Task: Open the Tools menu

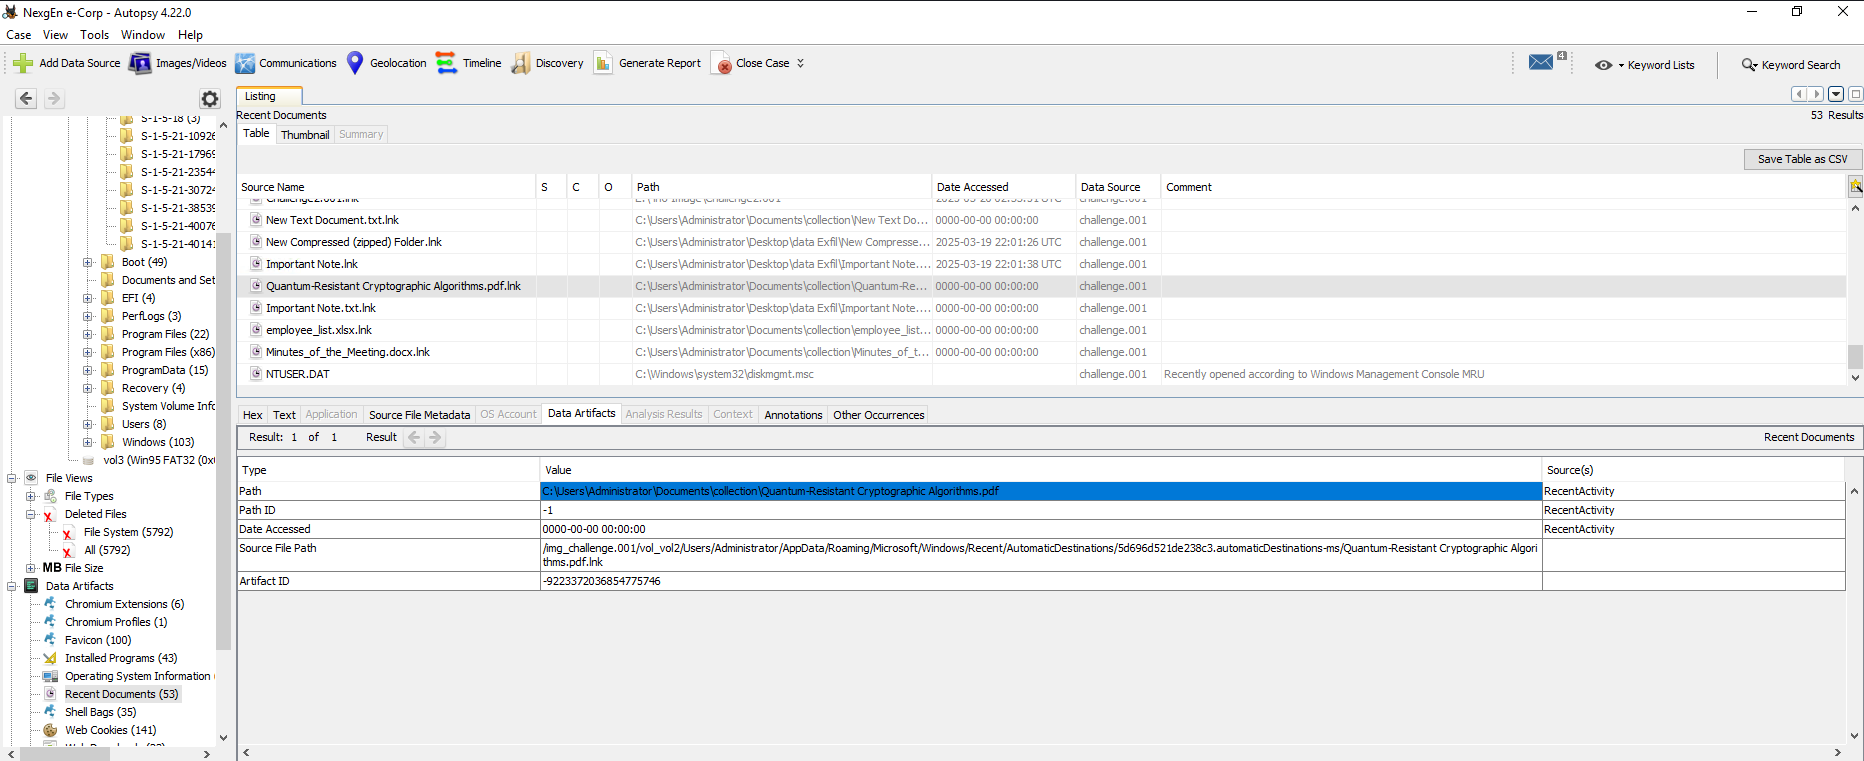Action: pos(94,35)
